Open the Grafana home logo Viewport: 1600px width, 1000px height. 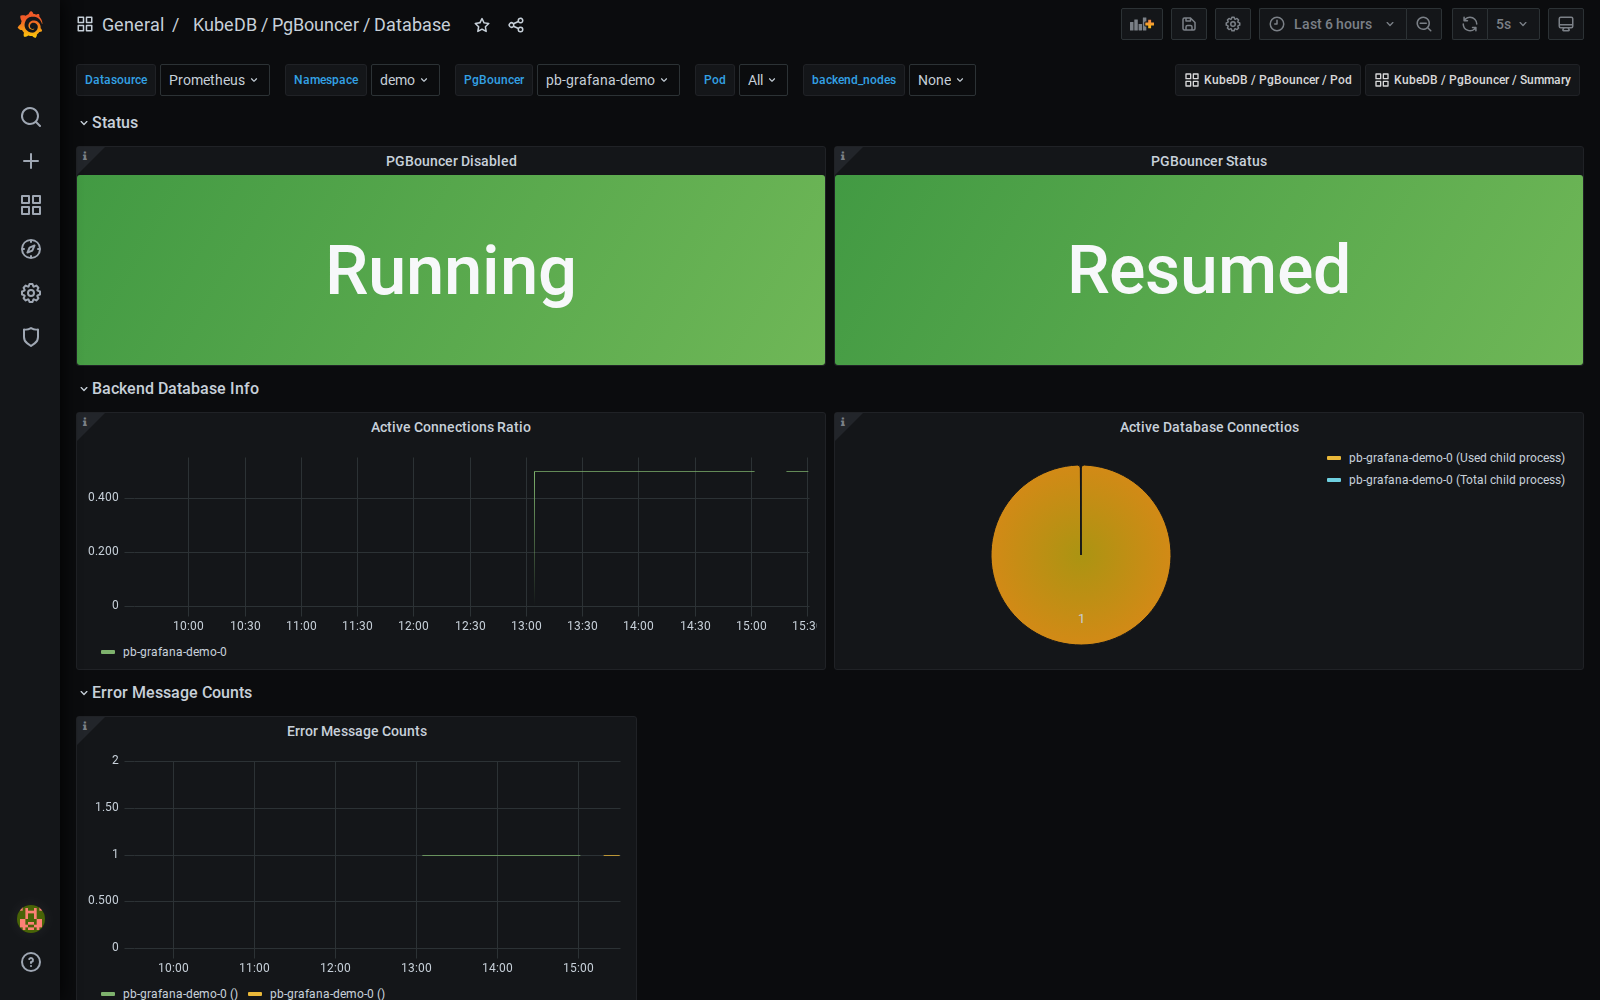coord(31,25)
